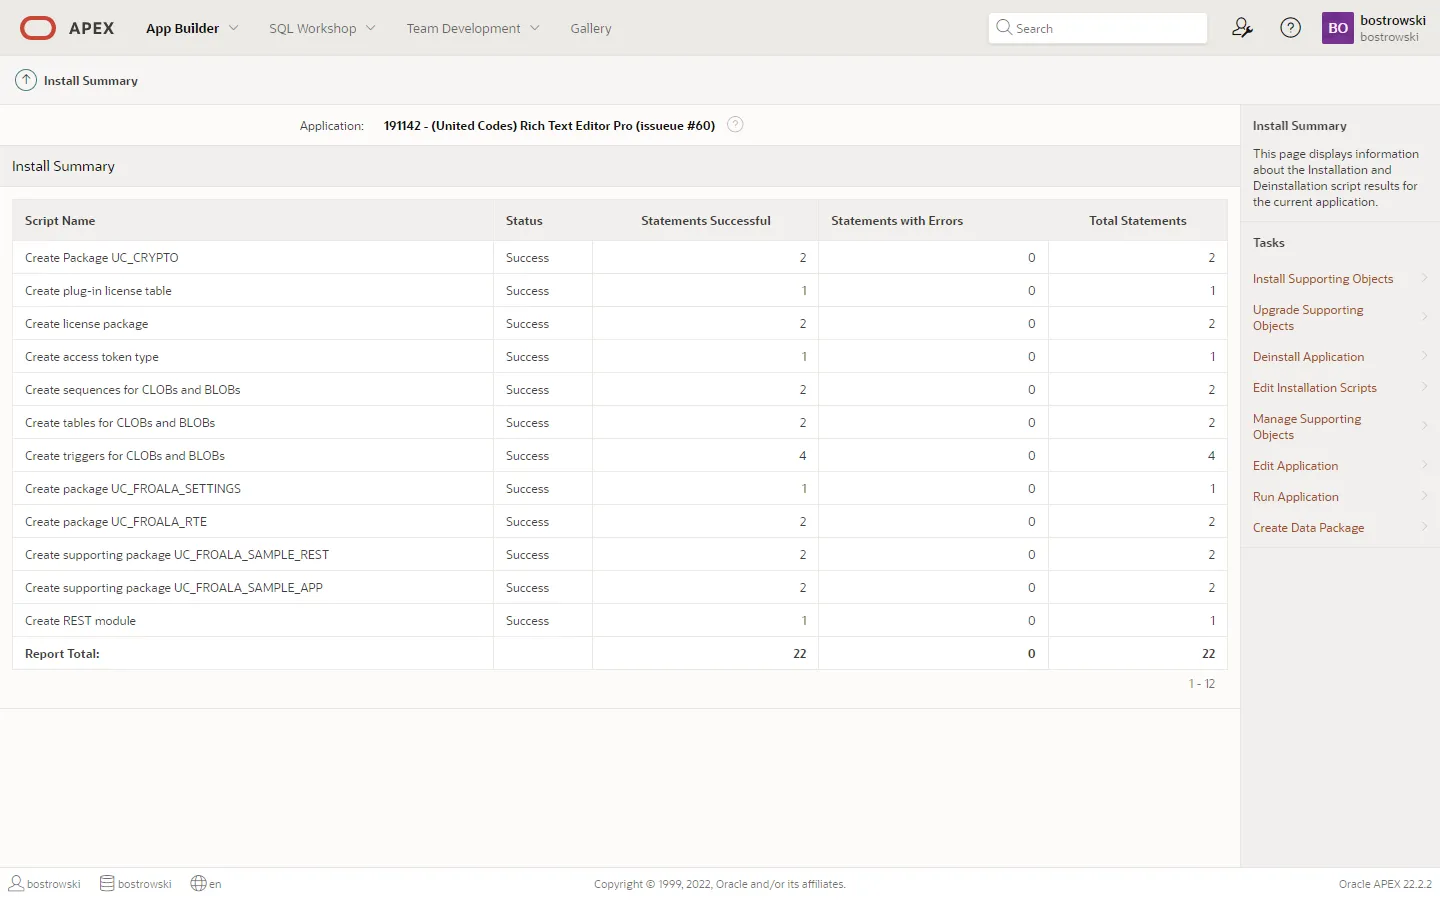Select the 'Create REST module' row
The width and height of the screenshot is (1440, 900).
pos(620,620)
